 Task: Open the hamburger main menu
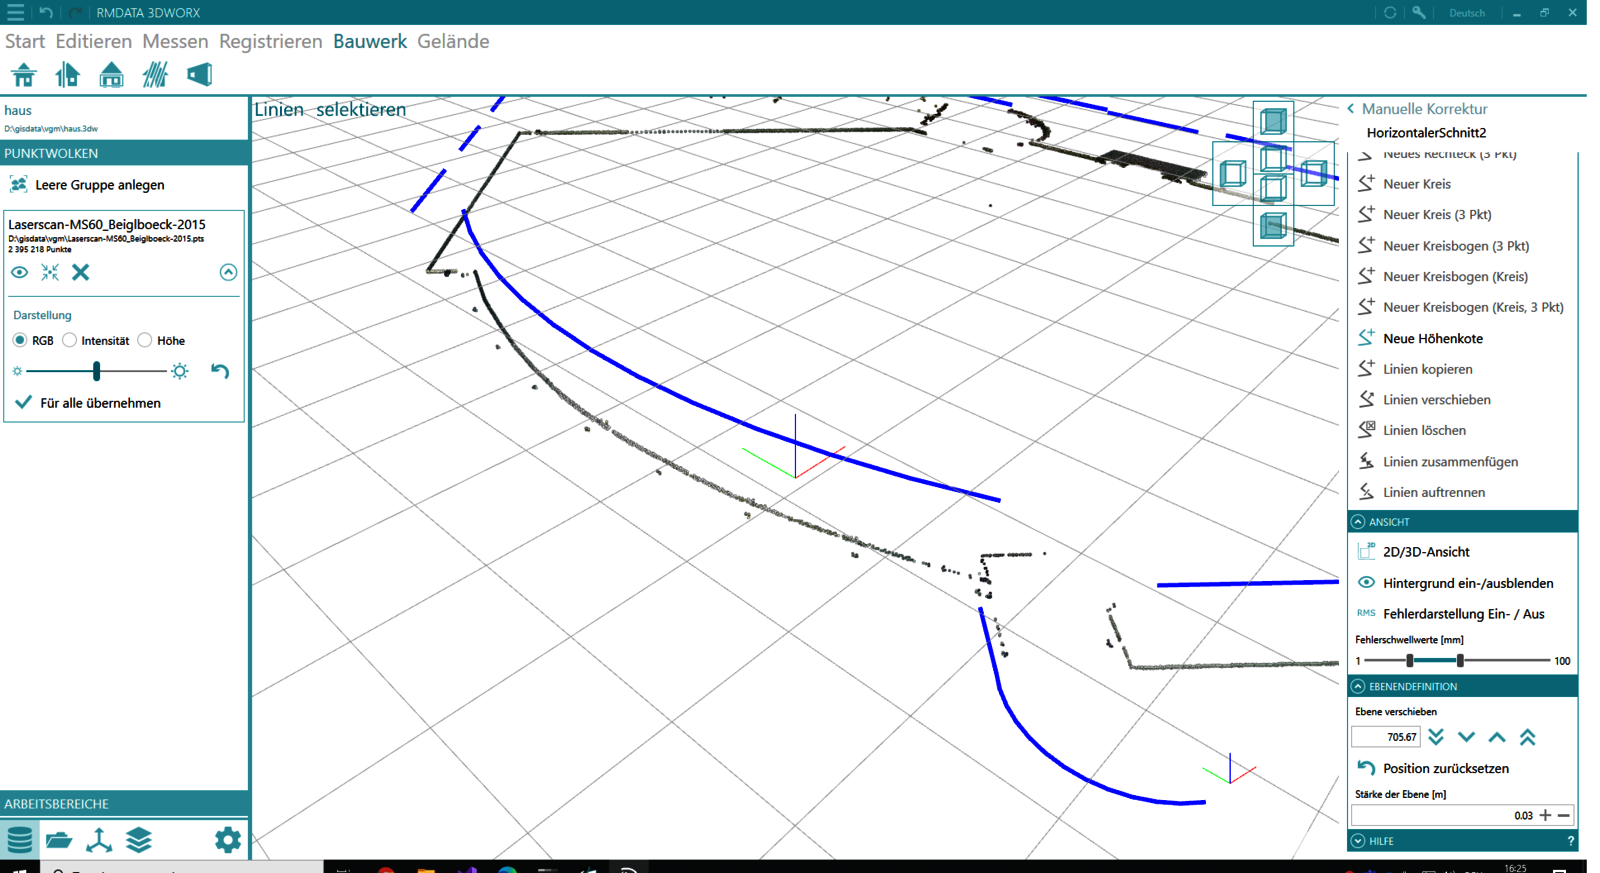click(15, 12)
